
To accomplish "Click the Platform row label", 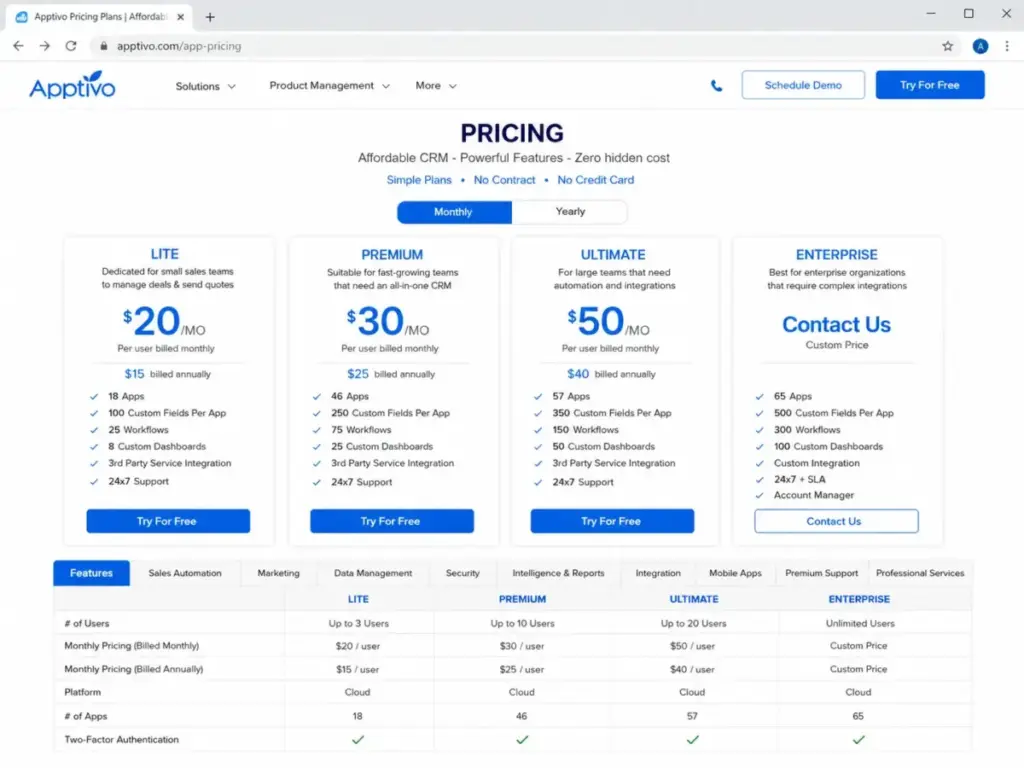I will click(83, 692).
